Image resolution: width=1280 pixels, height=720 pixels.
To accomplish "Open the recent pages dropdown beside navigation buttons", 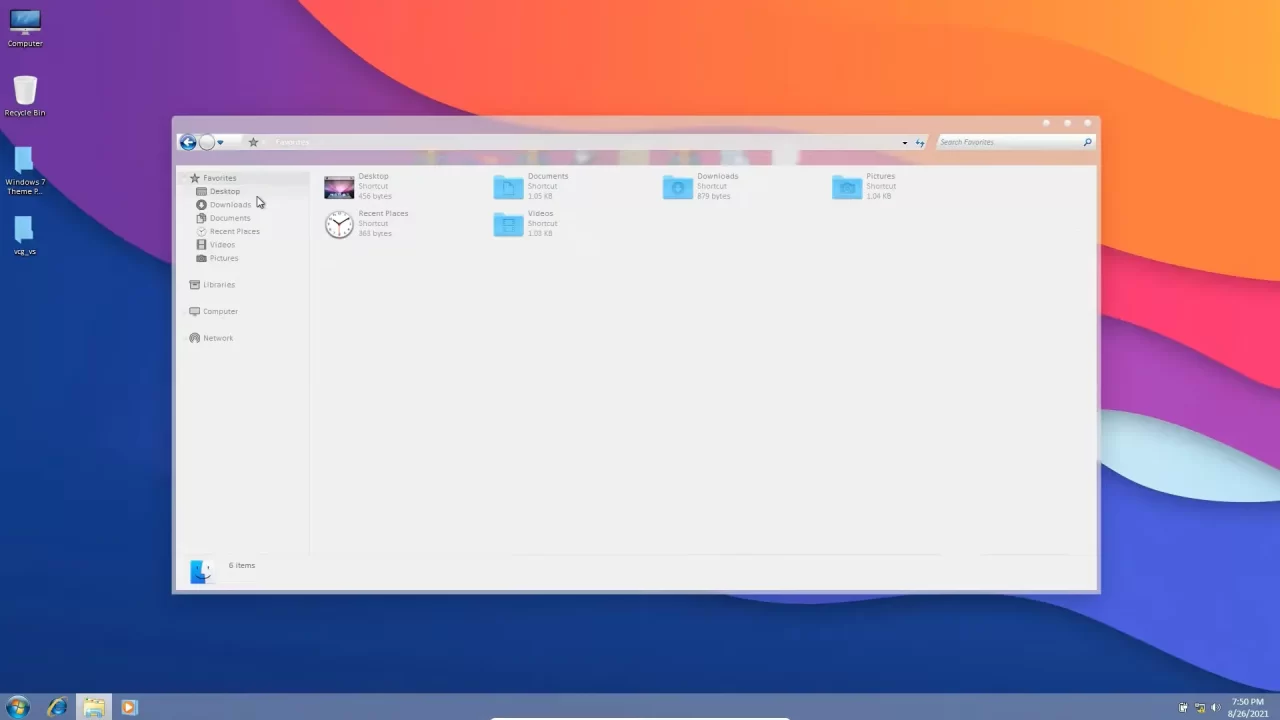I will [221, 143].
